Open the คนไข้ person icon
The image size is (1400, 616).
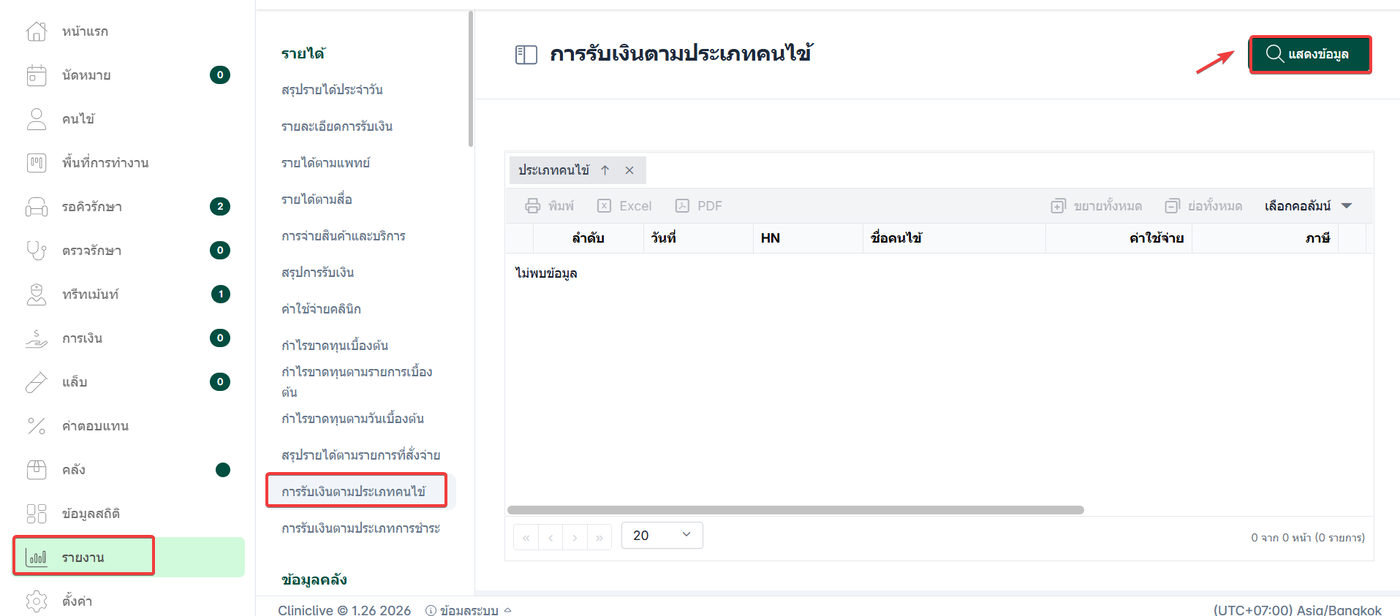[36, 119]
